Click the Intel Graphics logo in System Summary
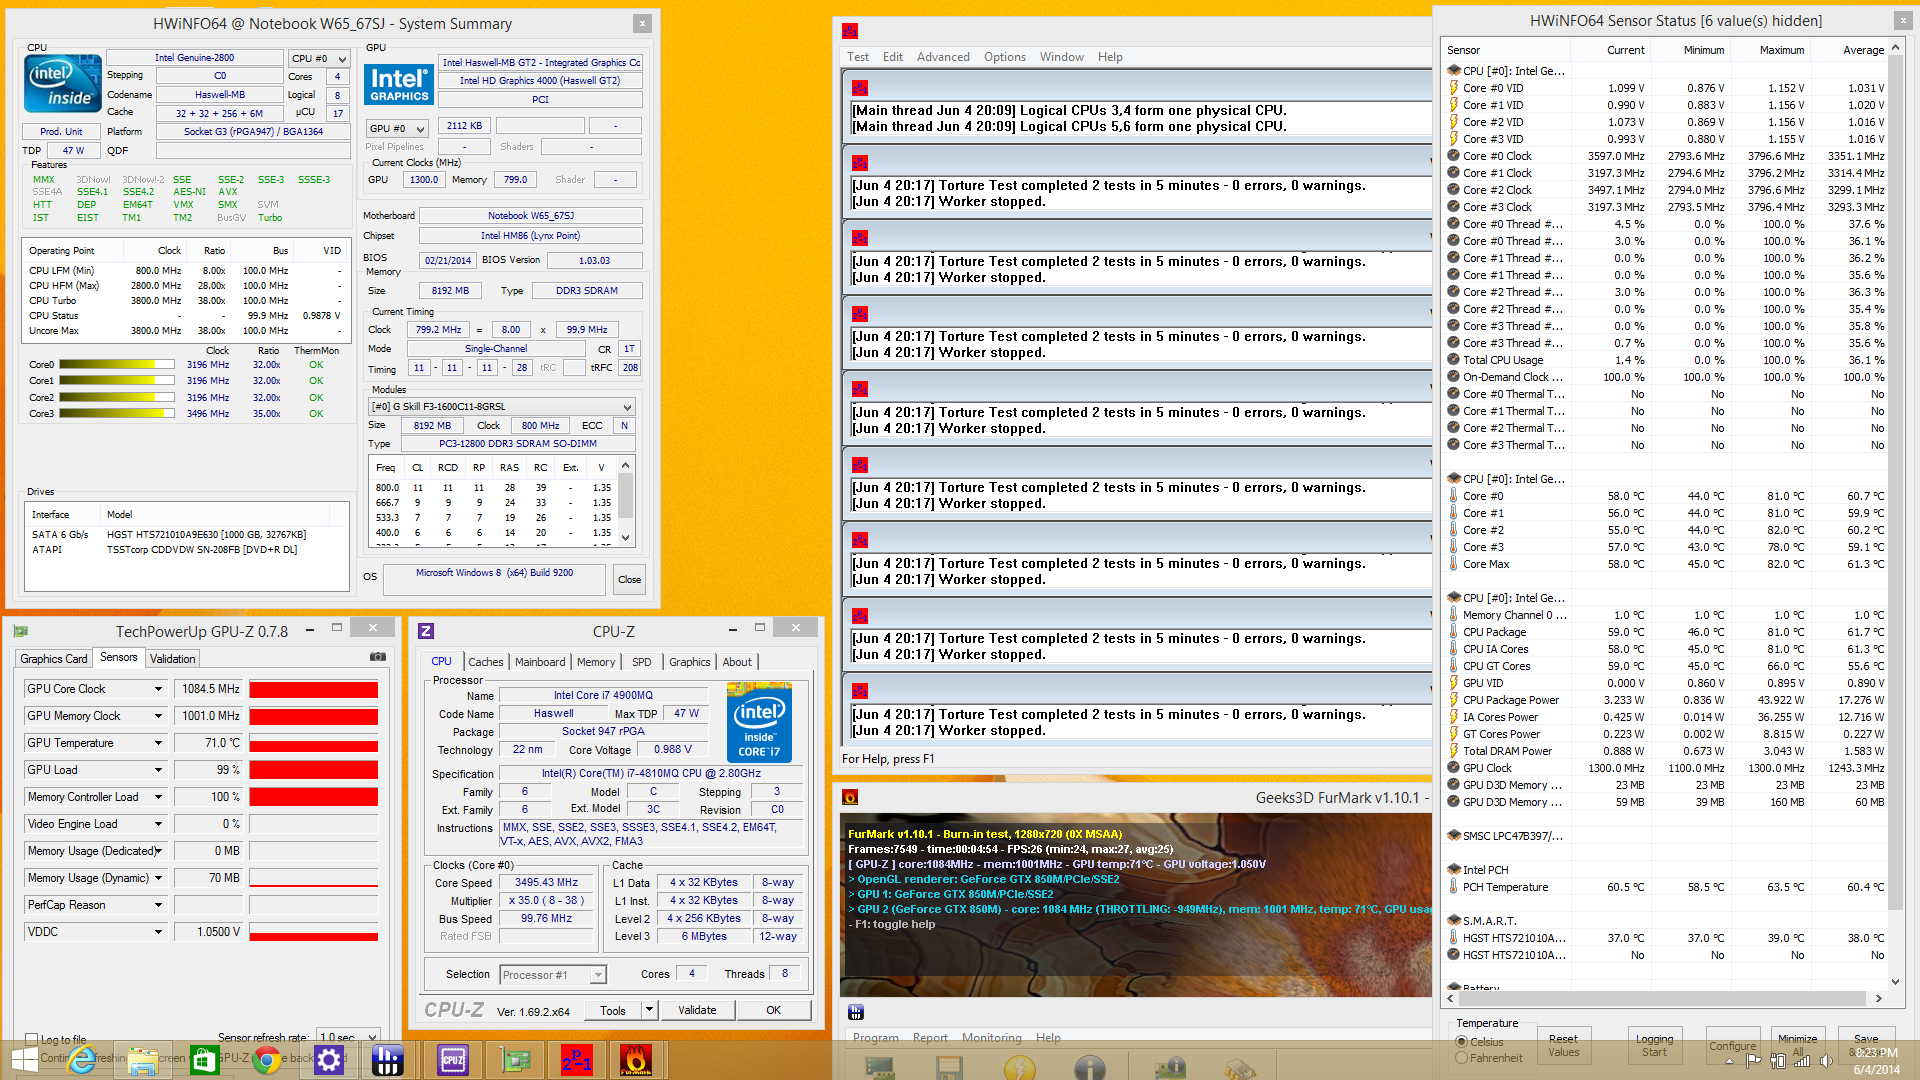This screenshot has height=1080, width=1920. click(x=398, y=83)
